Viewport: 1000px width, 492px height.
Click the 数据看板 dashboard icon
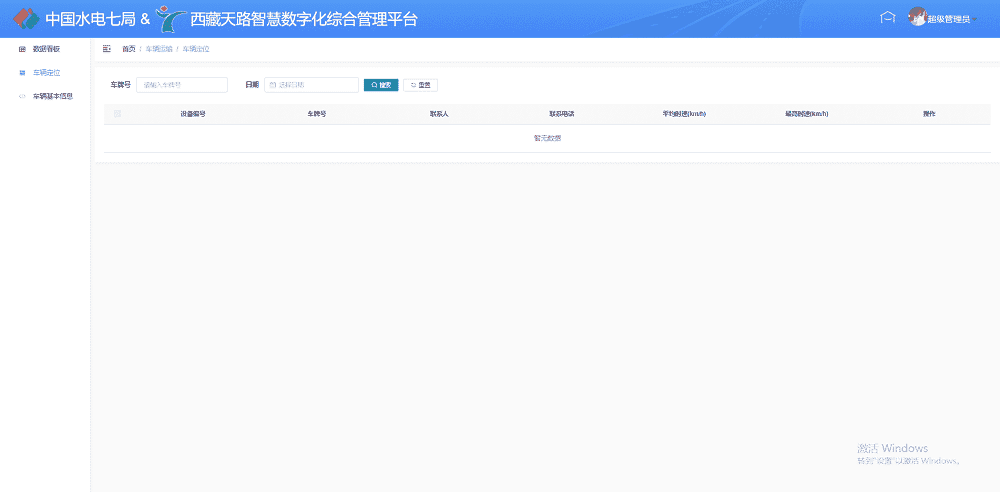coord(22,48)
